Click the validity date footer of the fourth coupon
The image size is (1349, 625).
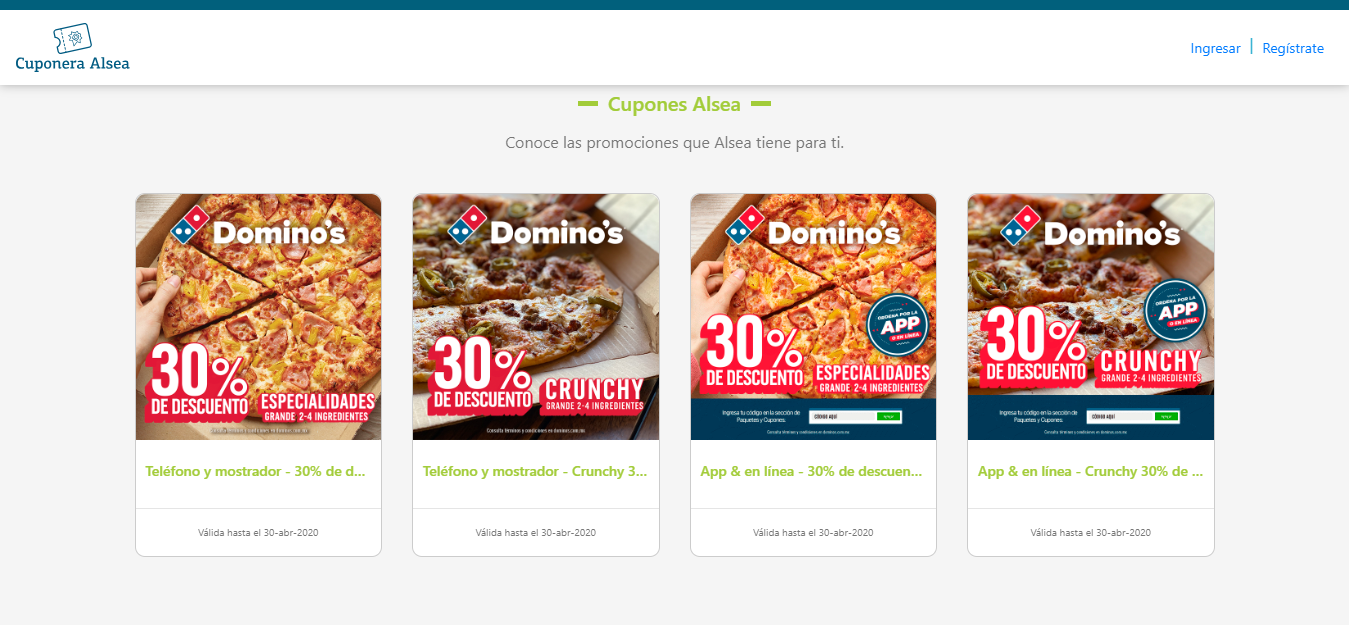coord(1091,532)
